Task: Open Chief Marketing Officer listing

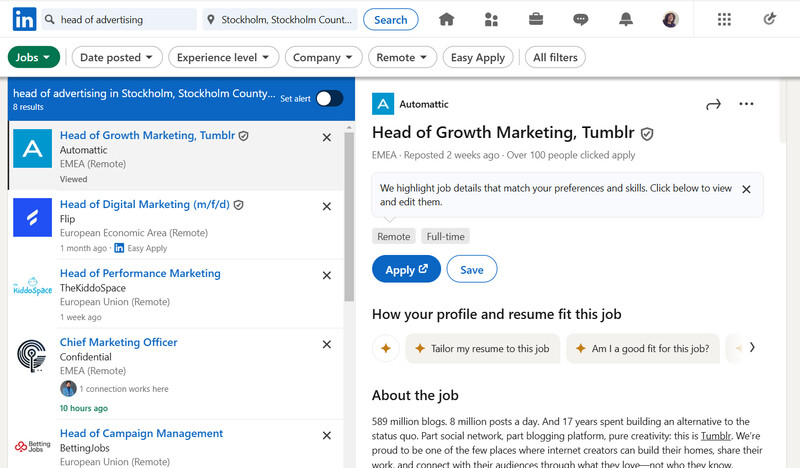Action: pyautogui.click(x=118, y=342)
